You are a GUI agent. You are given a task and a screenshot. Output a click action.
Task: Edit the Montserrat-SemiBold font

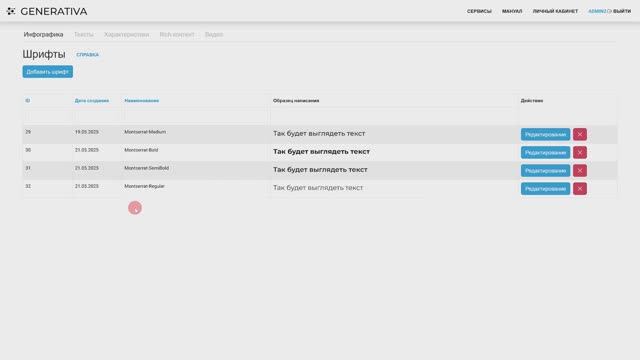pyautogui.click(x=545, y=171)
